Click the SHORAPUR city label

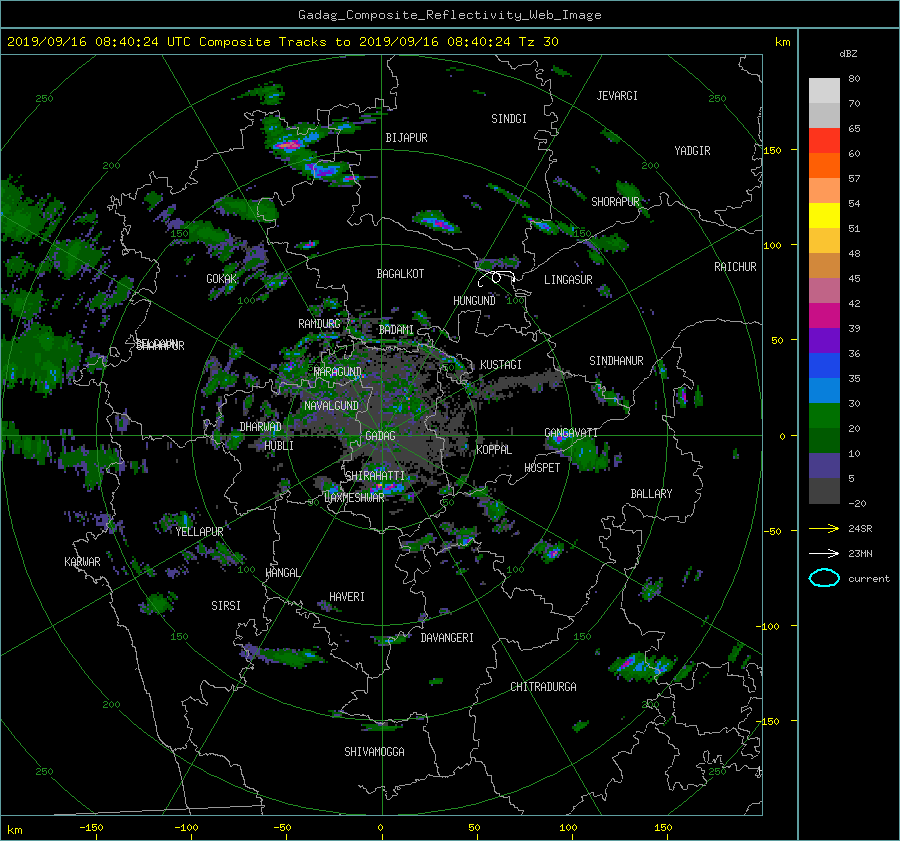pyautogui.click(x=615, y=202)
